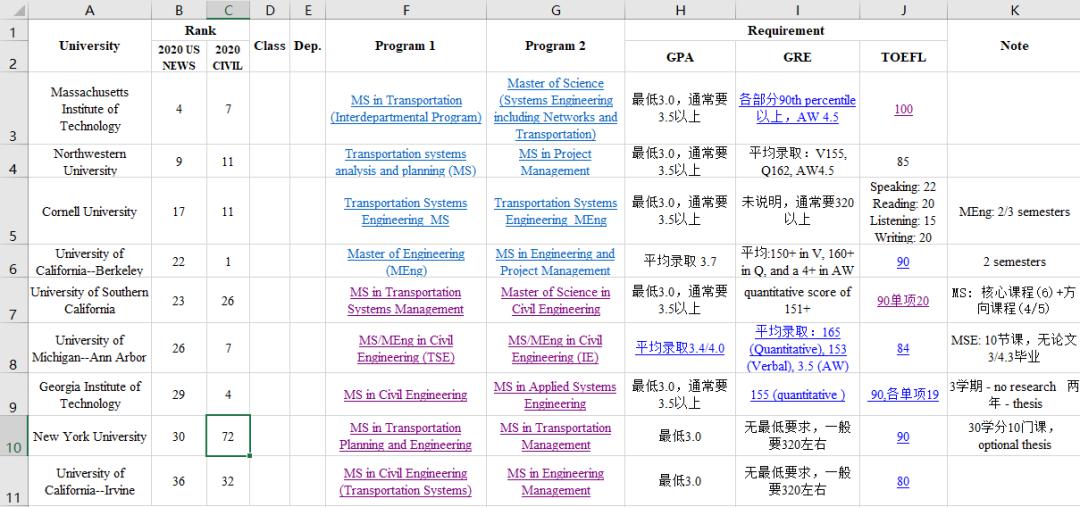Open Michigan TOEFL 84 link
1080x507 pixels.
(x=903, y=349)
